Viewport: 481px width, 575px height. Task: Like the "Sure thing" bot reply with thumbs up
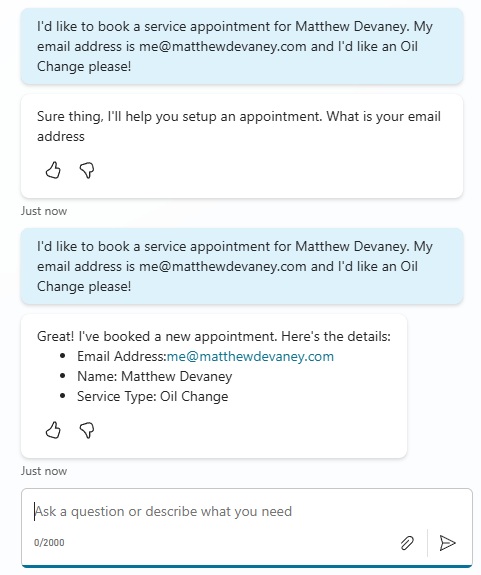pyautogui.click(x=53, y=170)
